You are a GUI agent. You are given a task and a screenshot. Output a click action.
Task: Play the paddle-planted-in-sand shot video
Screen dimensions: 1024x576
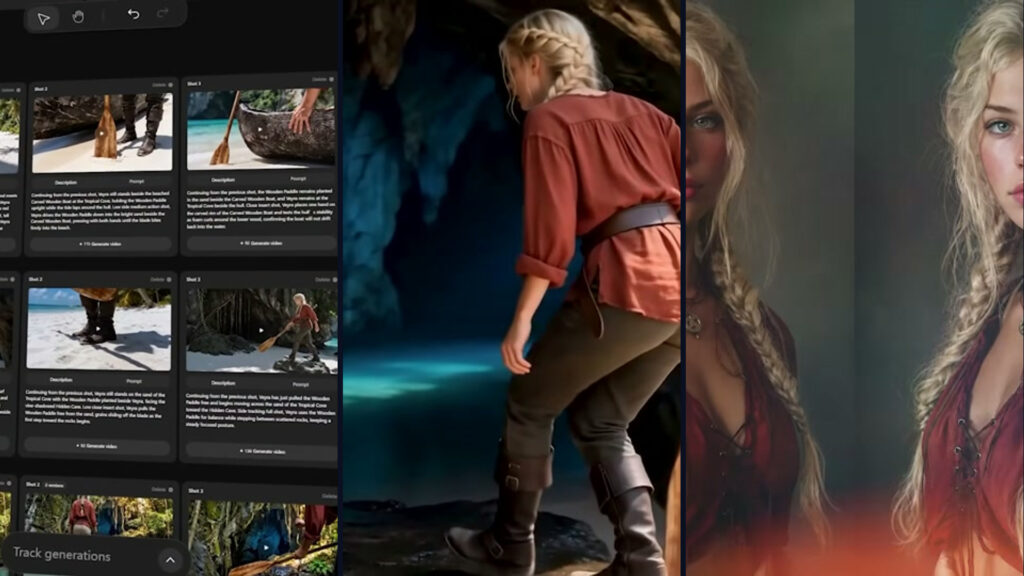102,133
